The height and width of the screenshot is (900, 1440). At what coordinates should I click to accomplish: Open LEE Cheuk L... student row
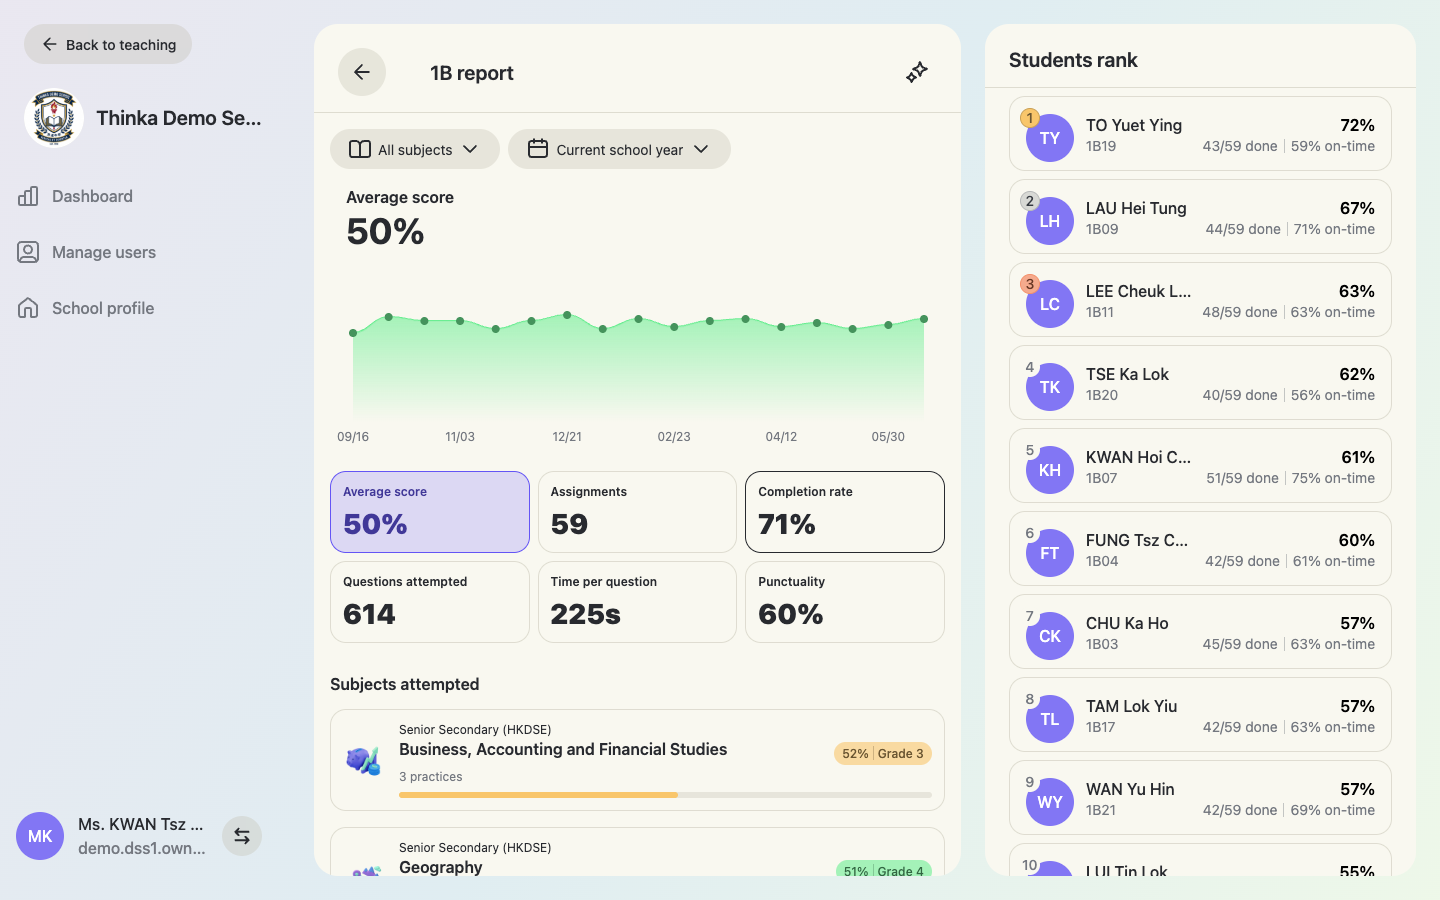coord(1200,300)
